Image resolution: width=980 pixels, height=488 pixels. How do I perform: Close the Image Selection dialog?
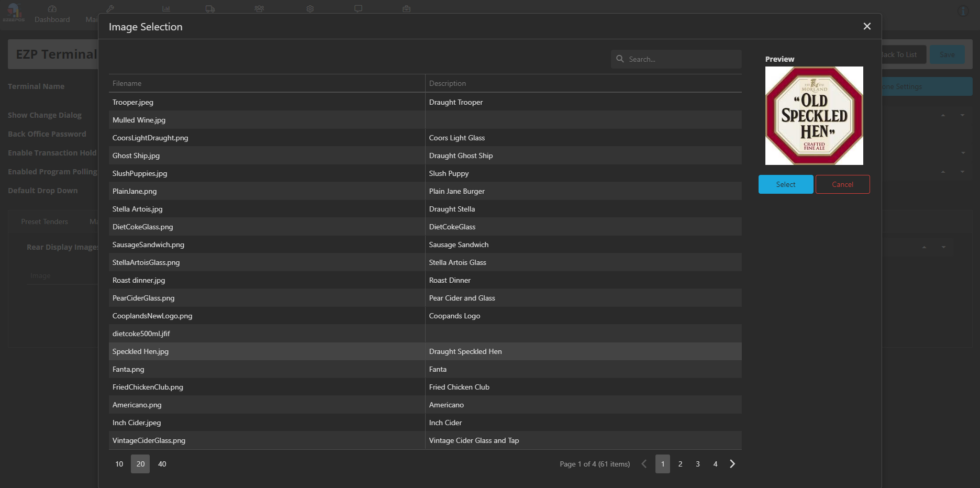(867, 27)
